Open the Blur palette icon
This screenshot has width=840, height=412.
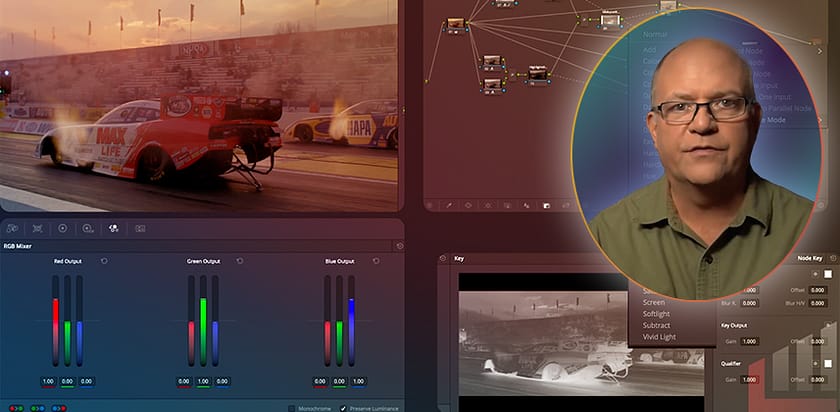(x=527, y=205)
